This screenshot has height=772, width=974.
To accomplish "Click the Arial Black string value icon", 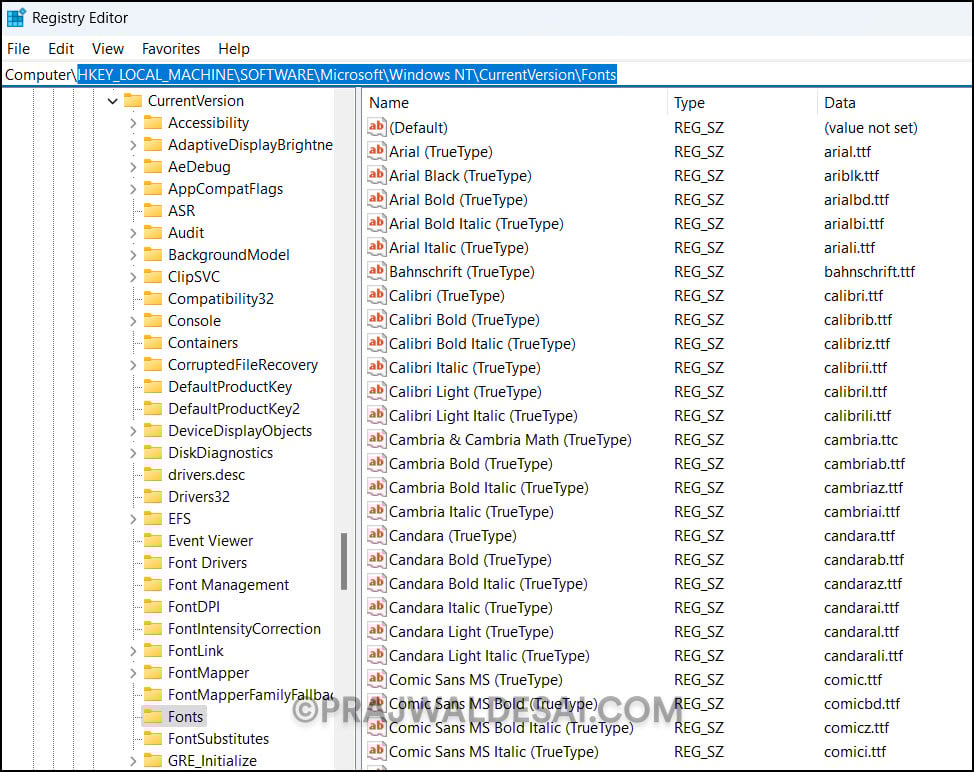I will point(376,175).
